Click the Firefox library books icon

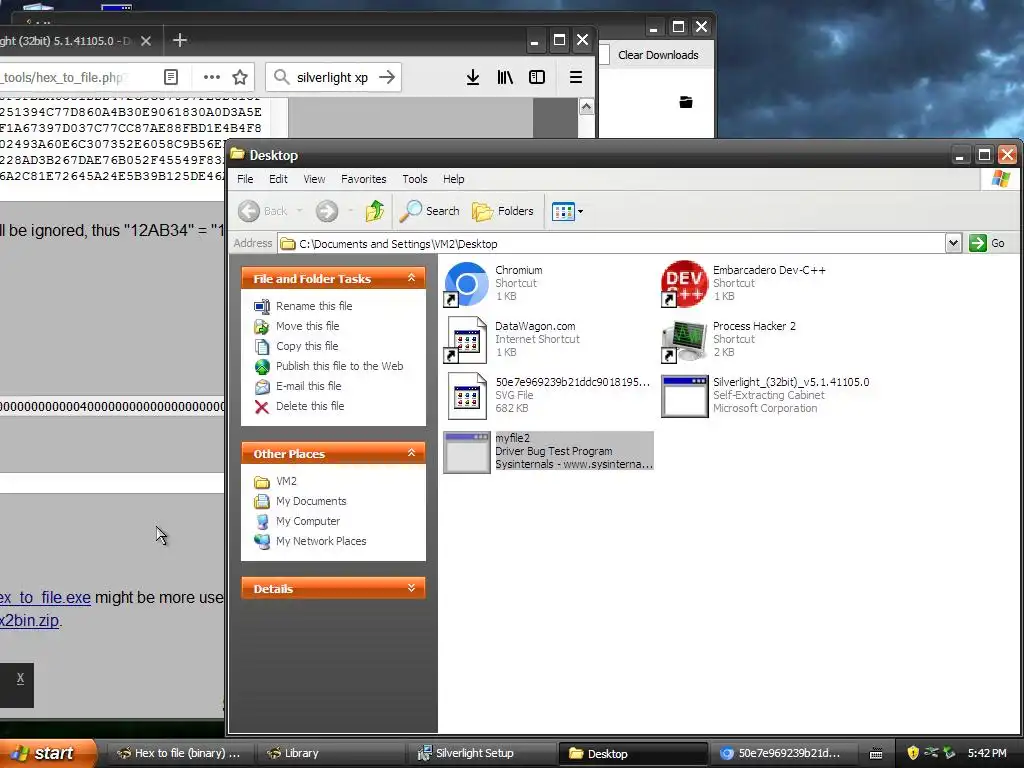[505, 78]
